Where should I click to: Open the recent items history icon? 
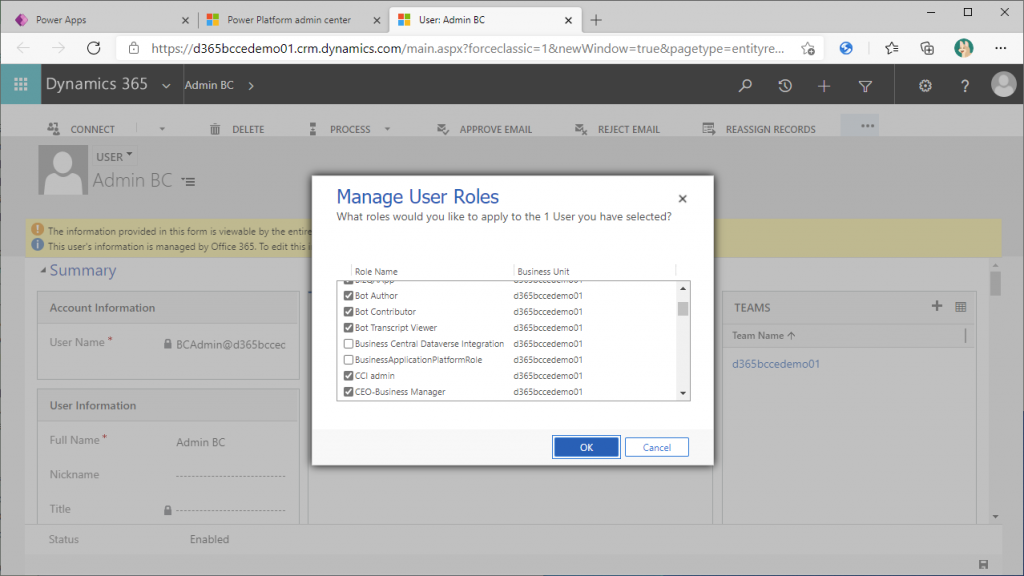(x=785, y=86)
